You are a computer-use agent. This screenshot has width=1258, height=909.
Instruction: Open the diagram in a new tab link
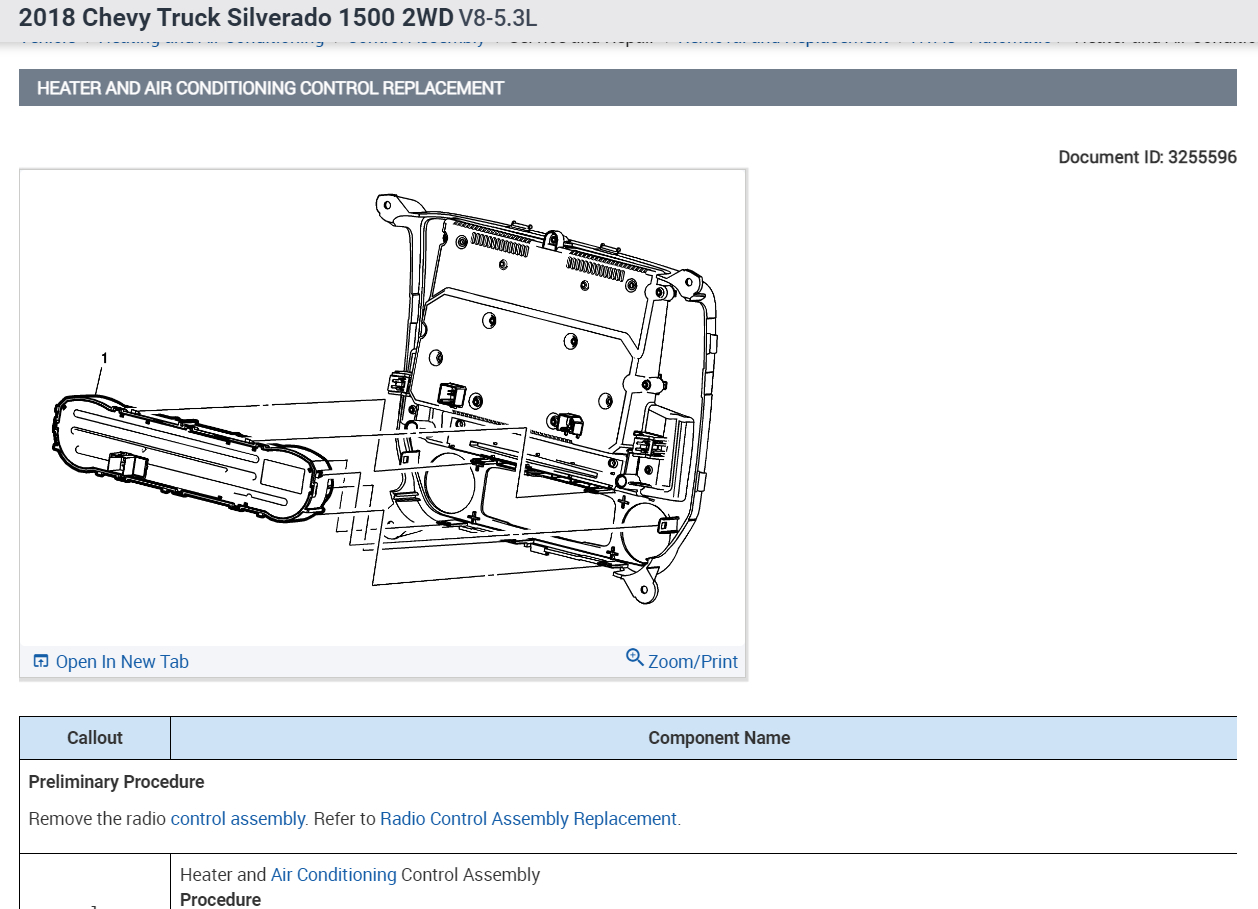pyautogui.click(x=122, y=661)
